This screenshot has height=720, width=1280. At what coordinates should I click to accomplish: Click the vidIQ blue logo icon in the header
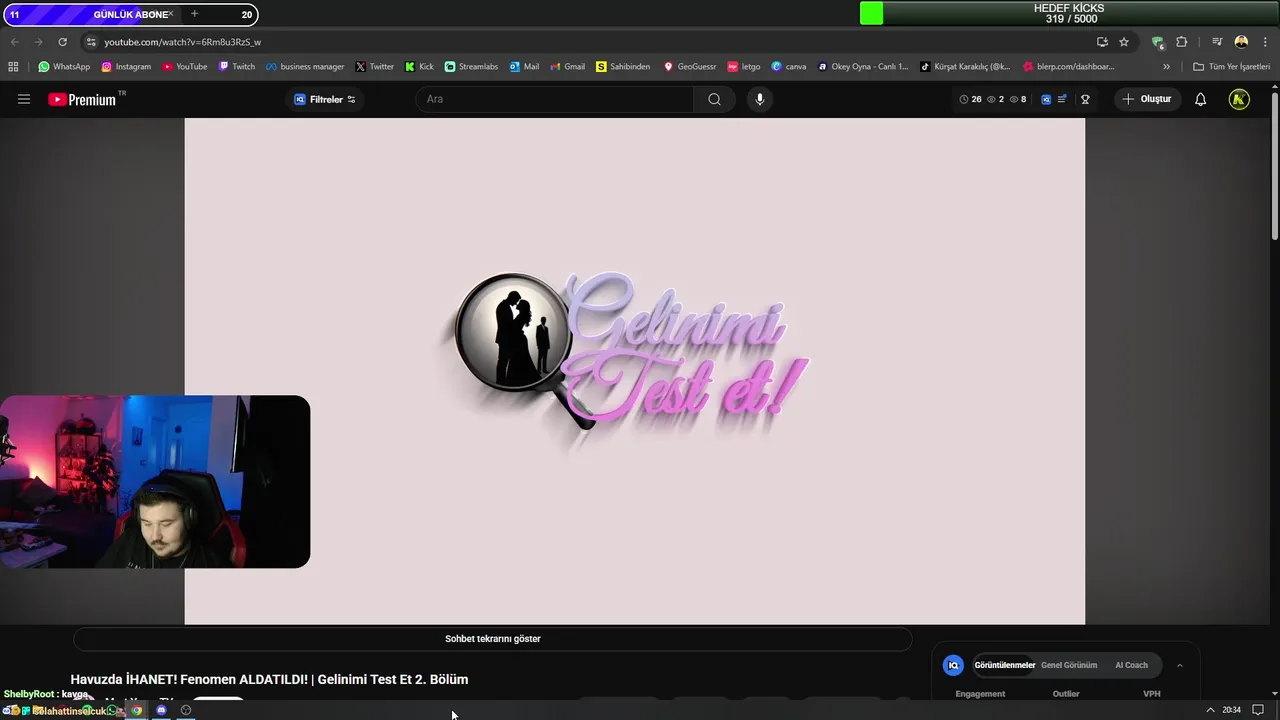coord(1046,99)
